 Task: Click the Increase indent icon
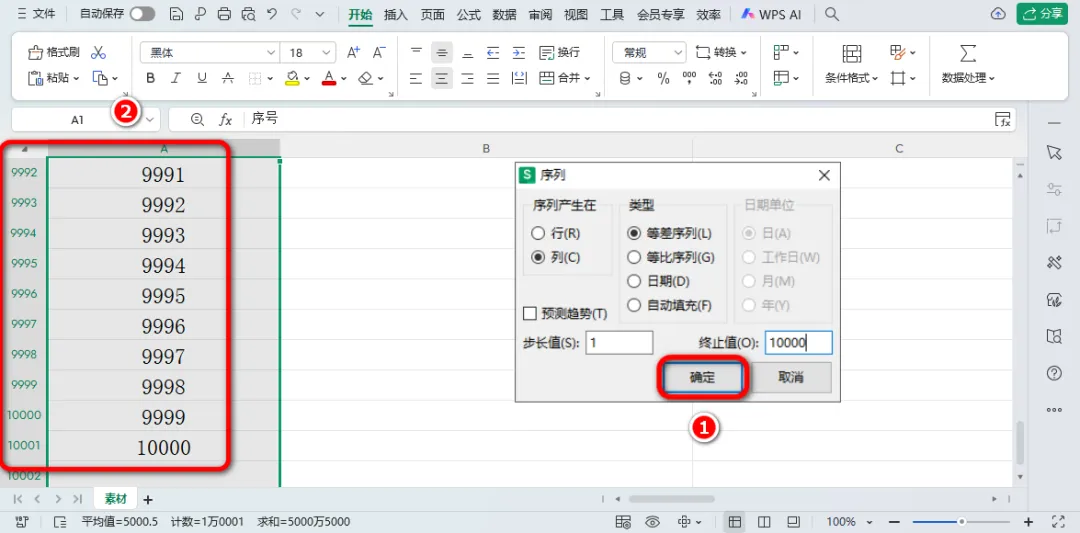click(x=519, y=52)
